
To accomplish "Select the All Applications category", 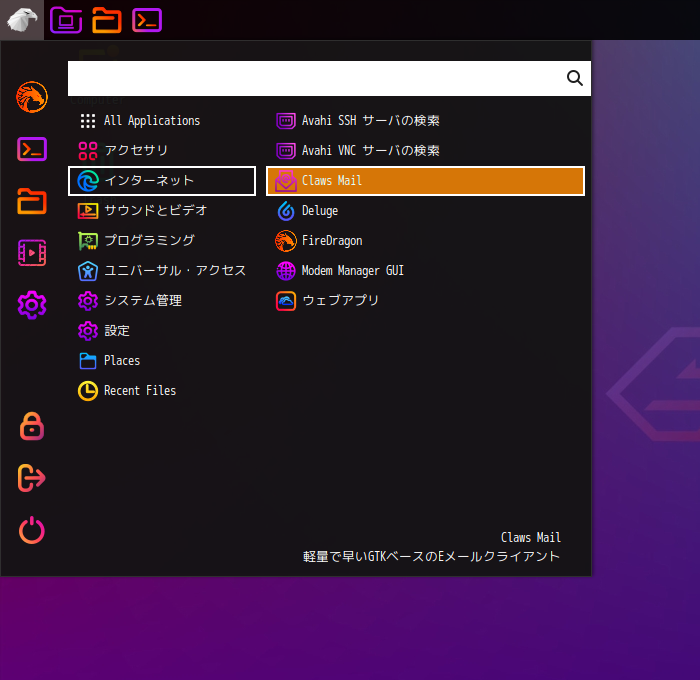I will pyautogui.click(x=162, y=121).
